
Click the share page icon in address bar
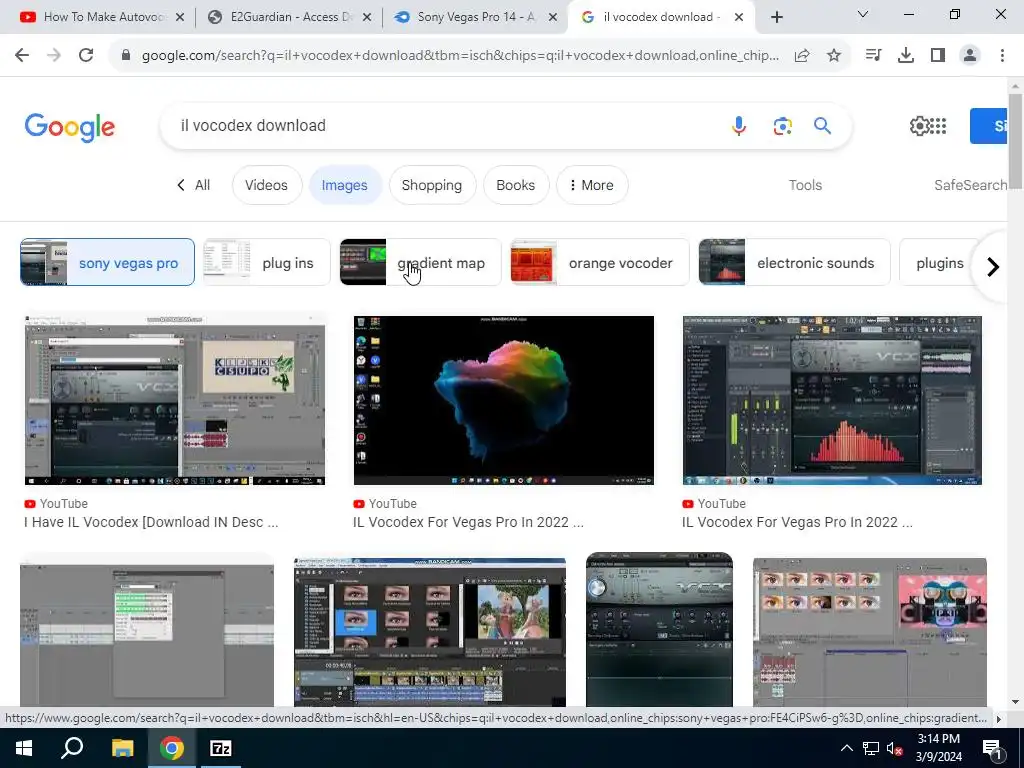pos(802,56)
